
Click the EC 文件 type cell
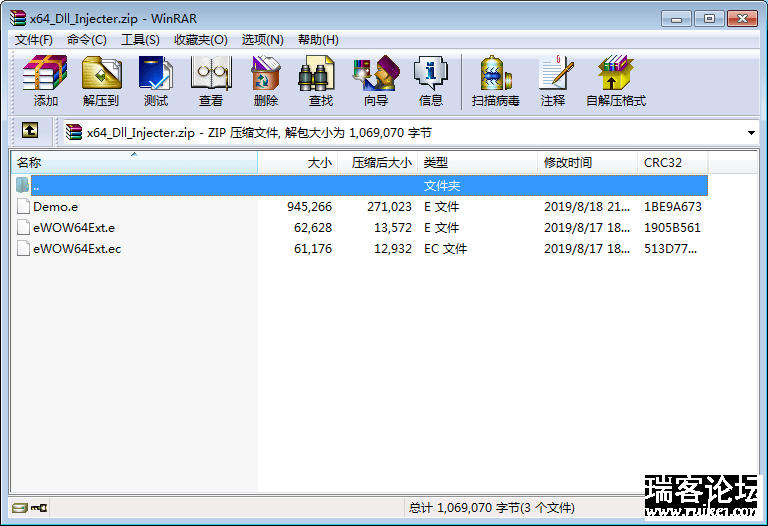pos(445,249)
